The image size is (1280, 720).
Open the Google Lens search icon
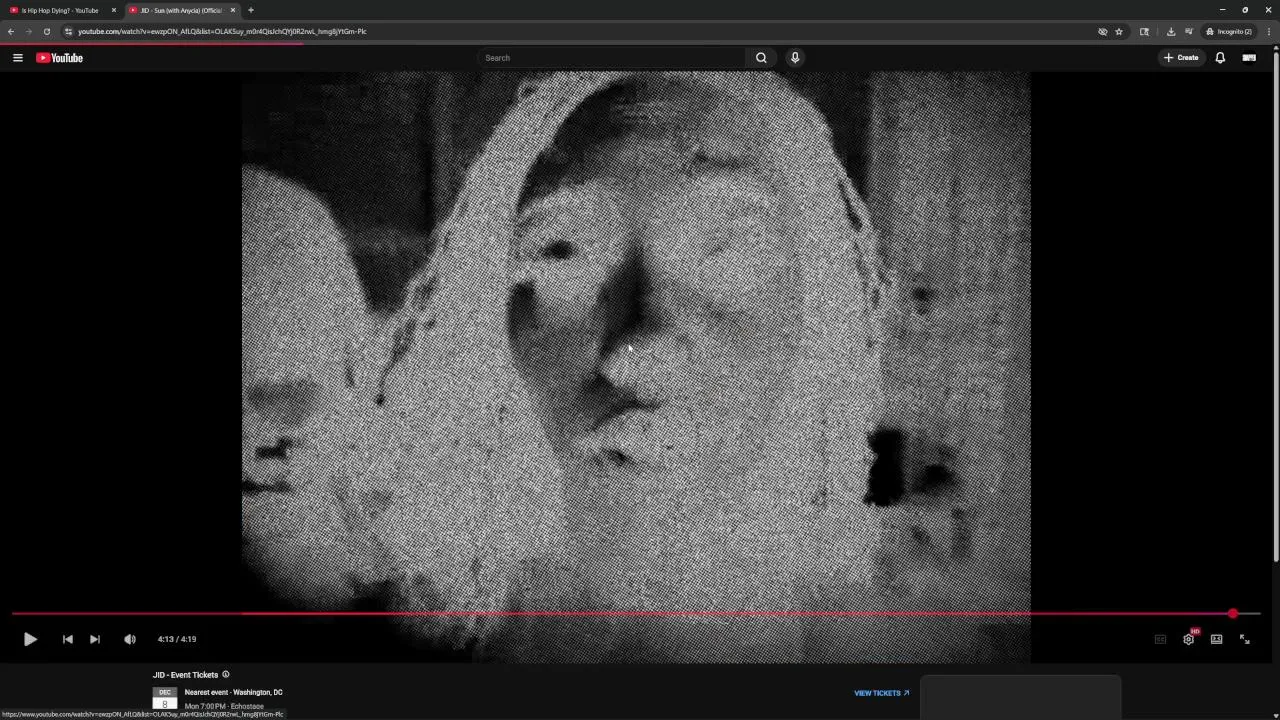click(1144, 31)
